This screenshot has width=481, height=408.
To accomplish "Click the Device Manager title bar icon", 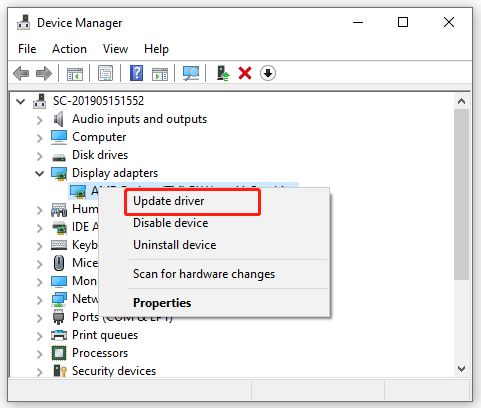I will (24, 23).
